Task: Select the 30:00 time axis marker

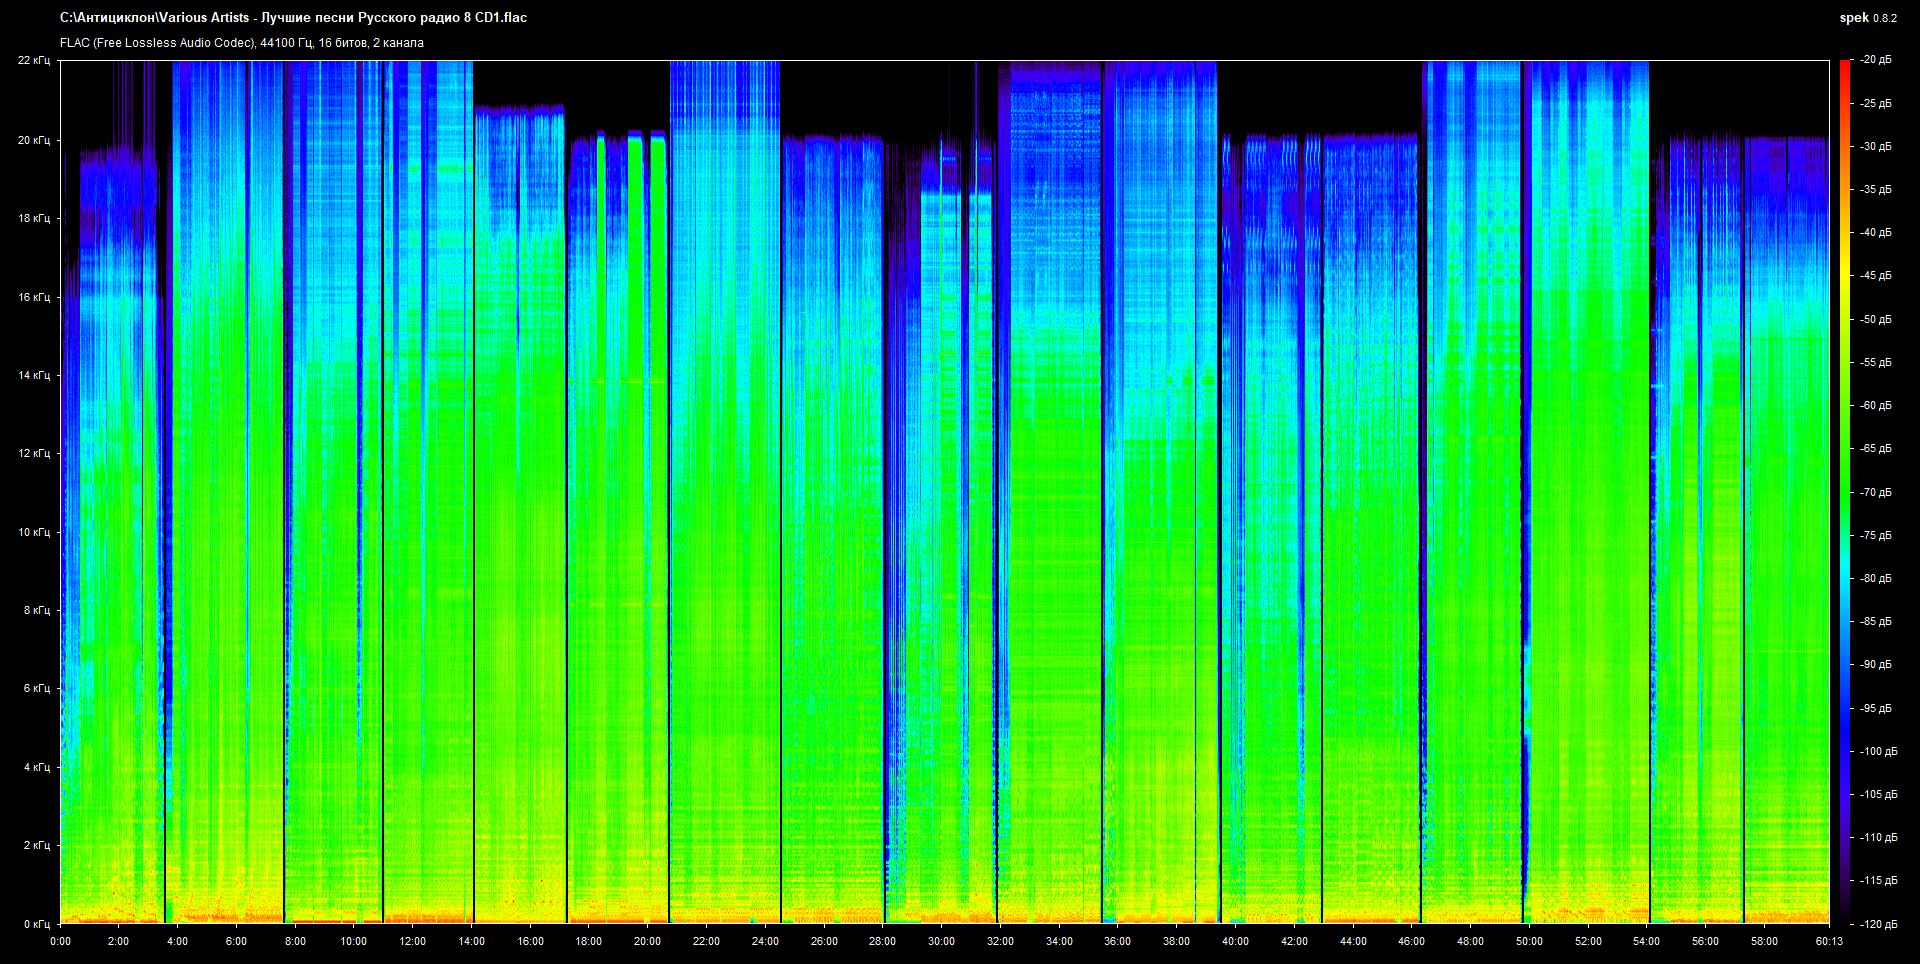Action: pos(941,941)
